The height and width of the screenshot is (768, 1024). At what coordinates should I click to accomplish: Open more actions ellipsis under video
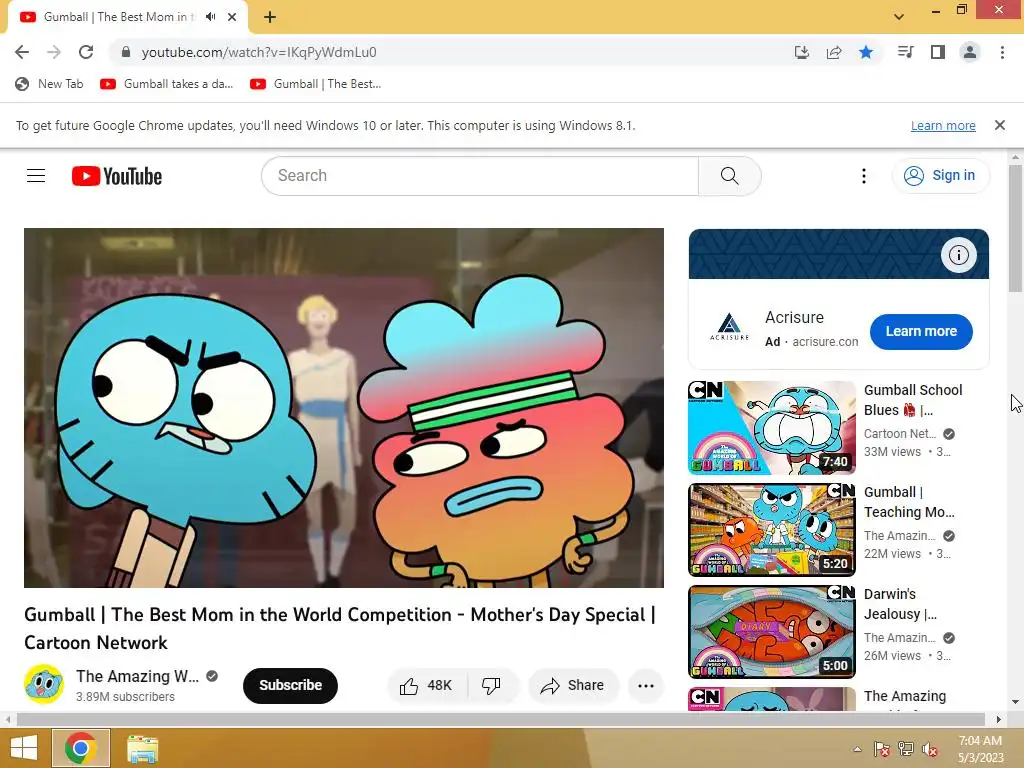[646, 685]
